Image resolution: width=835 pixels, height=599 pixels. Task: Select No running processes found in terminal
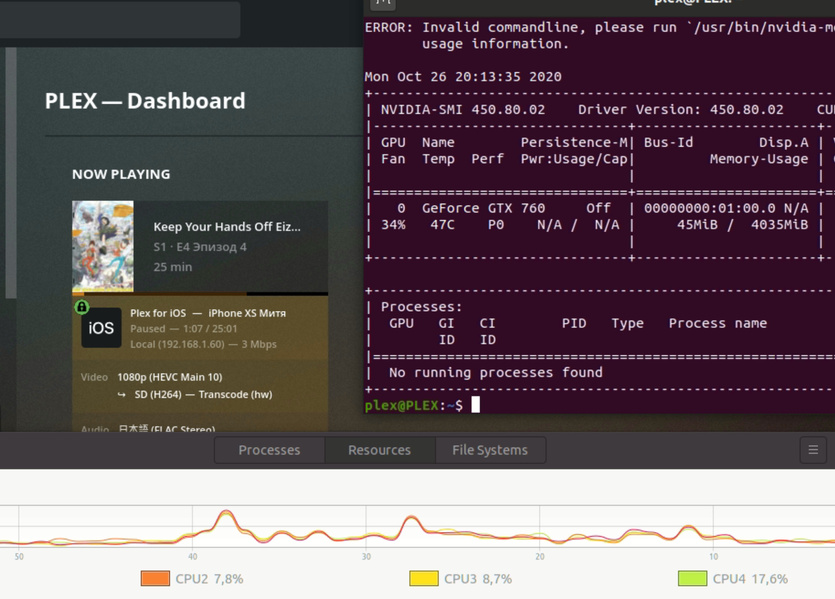pyautogui.click(x=496, y=373)
